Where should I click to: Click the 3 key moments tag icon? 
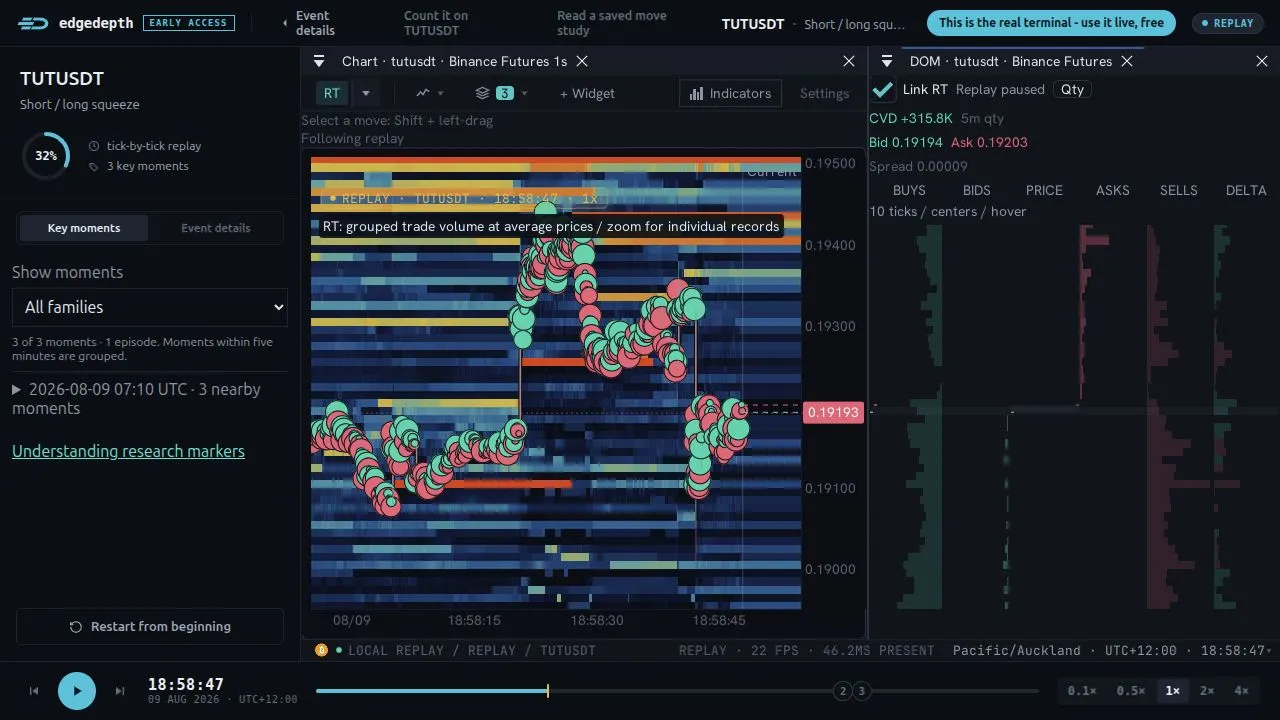(94, 167)
